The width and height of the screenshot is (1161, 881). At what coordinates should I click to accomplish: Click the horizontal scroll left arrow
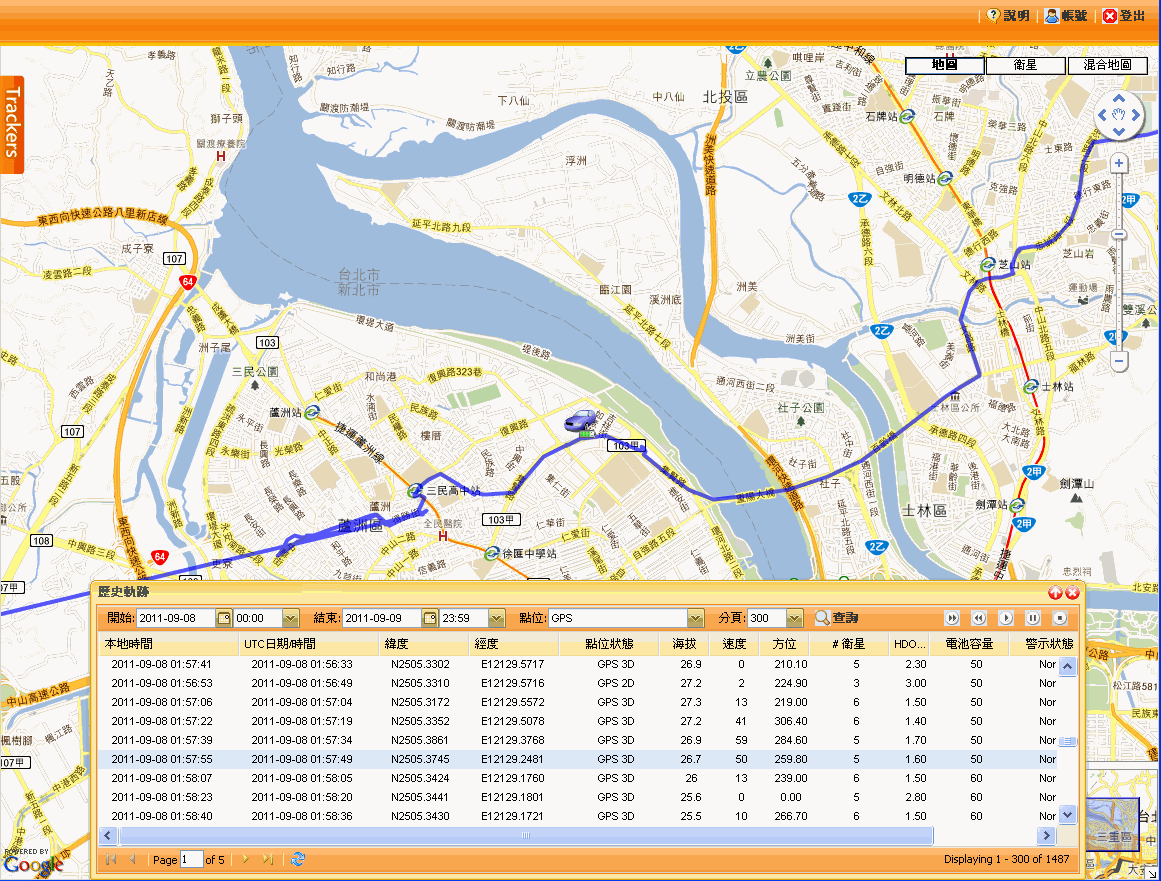(x=108, y=836)
